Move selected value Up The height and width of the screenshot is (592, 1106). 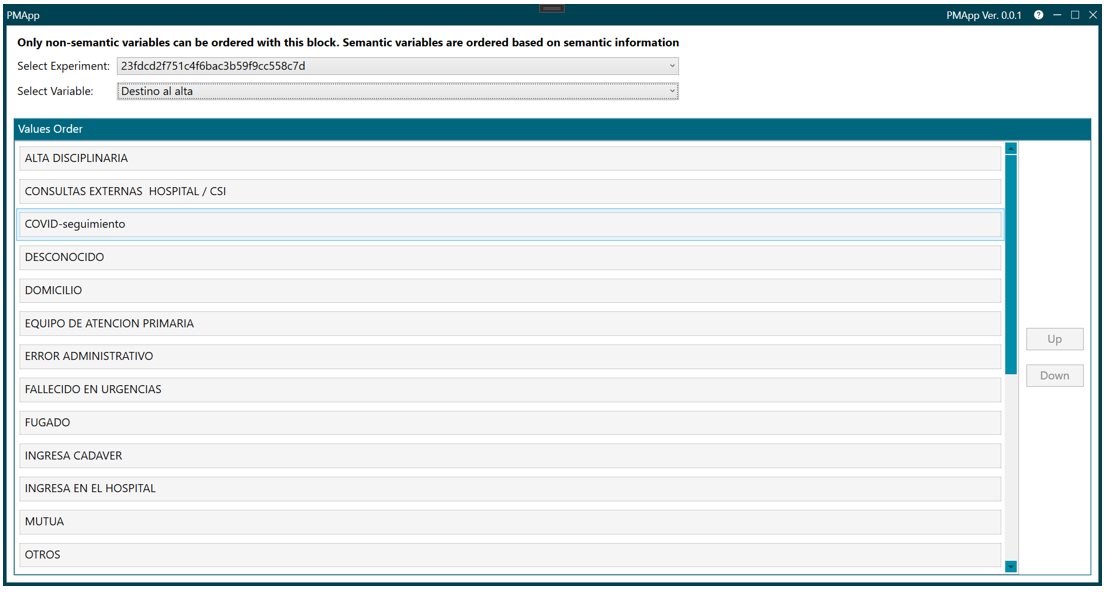1055,339
